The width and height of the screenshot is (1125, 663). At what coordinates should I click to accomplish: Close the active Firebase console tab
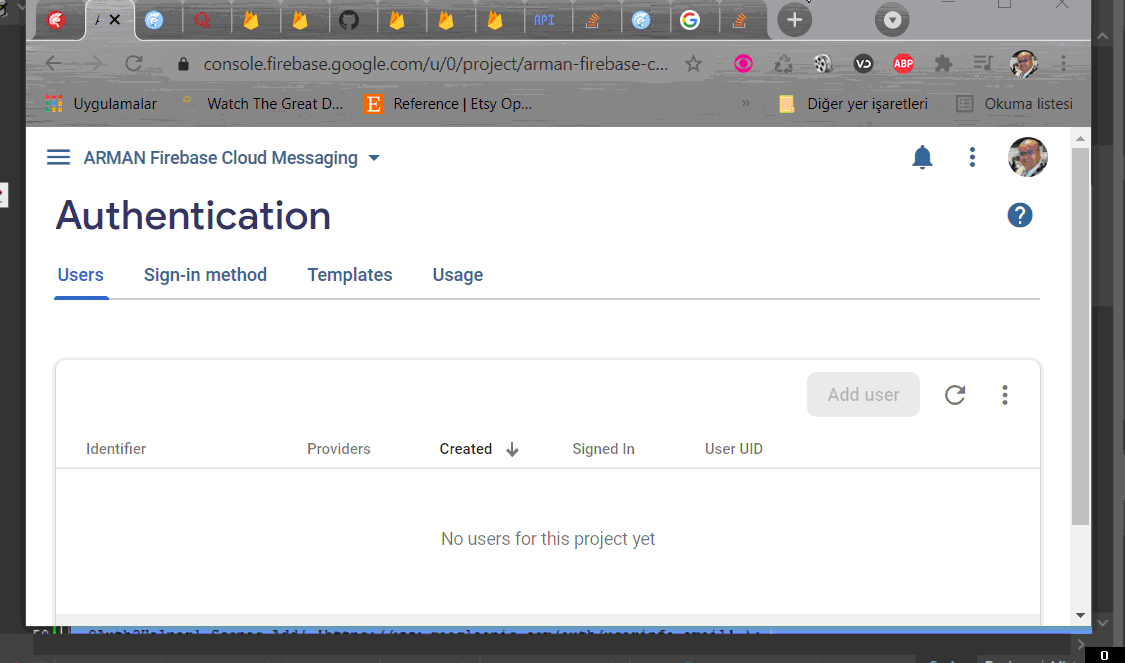114,20
